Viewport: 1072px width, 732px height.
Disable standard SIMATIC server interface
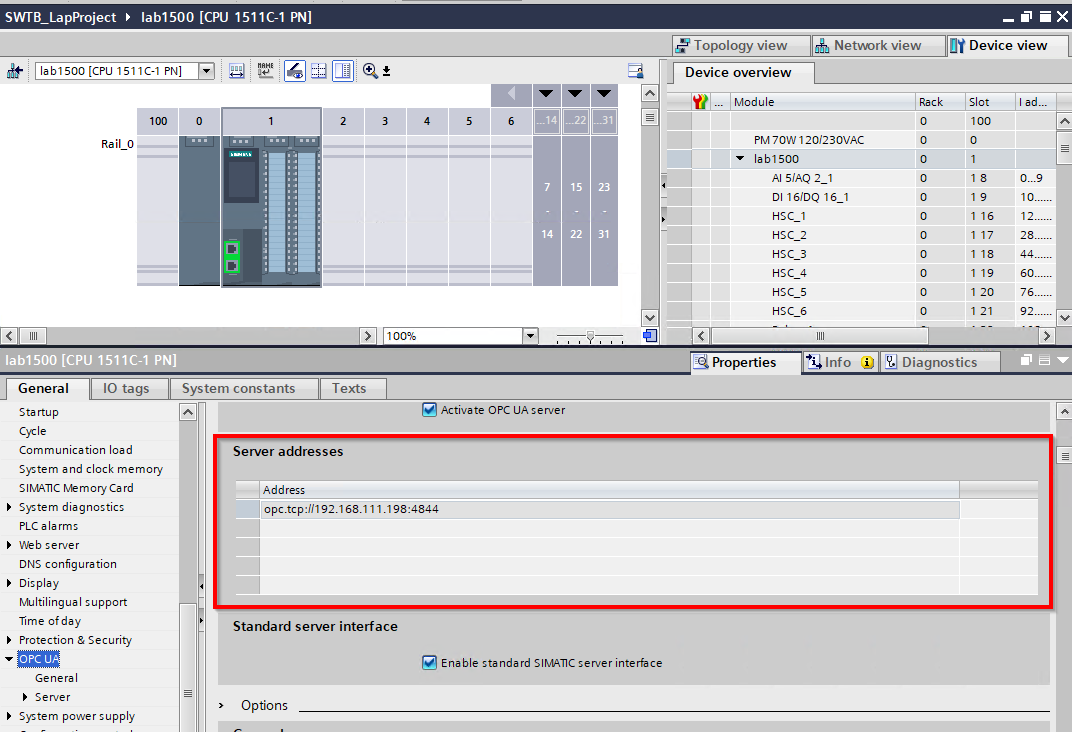tap(429, 662)
